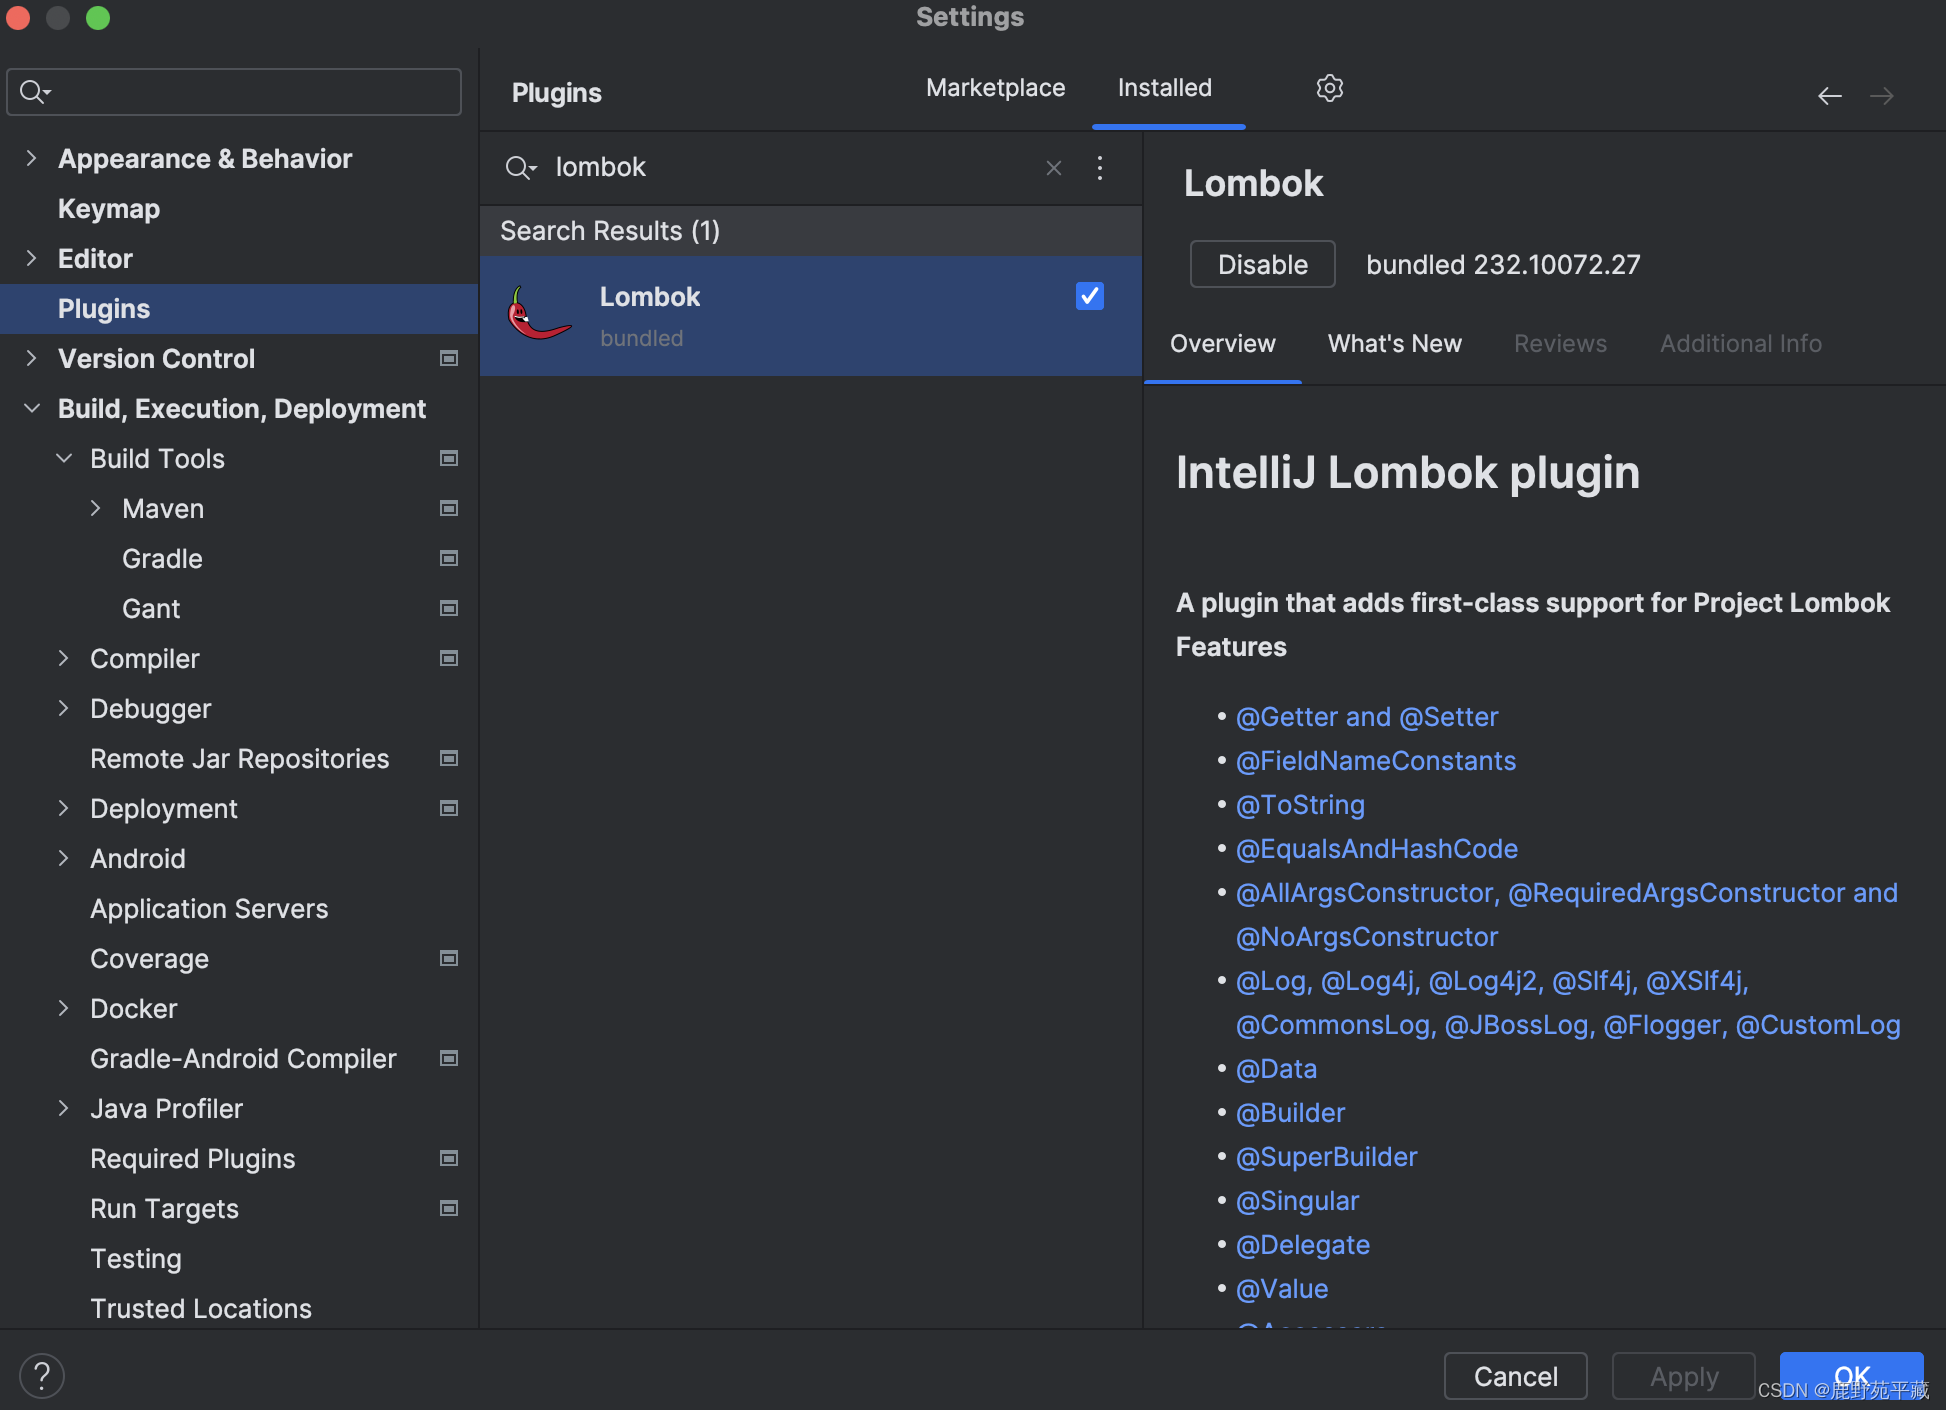Go forward with the right arrow
The image size is (1946, 1410).
pos(1881,96)
